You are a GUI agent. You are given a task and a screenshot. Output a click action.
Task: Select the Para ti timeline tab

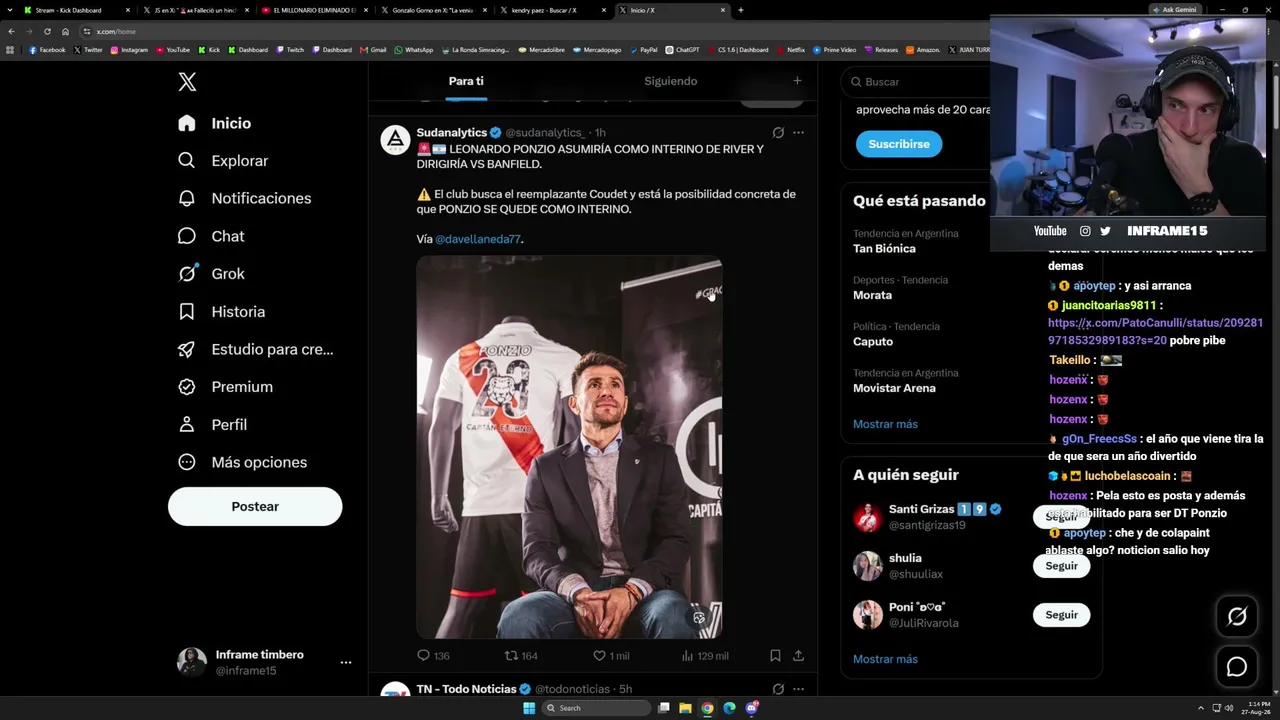click(466, 81)
